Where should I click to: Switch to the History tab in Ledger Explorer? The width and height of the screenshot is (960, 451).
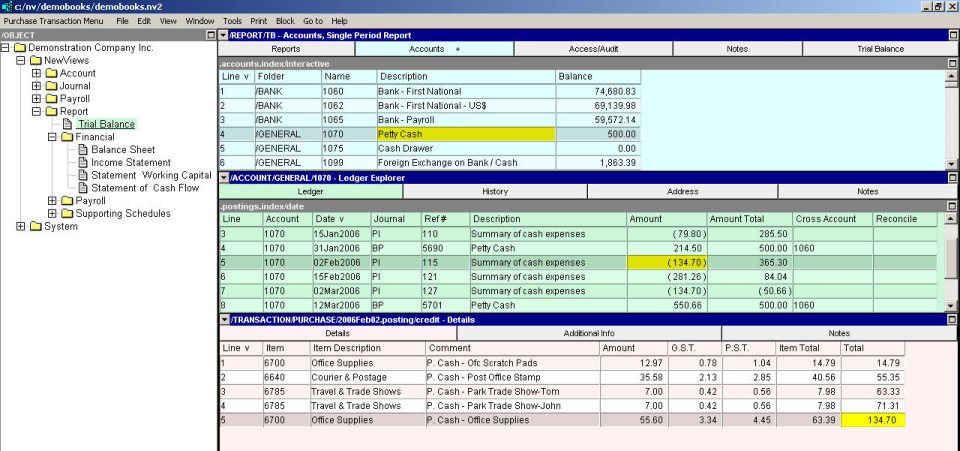tap(494, 191)
